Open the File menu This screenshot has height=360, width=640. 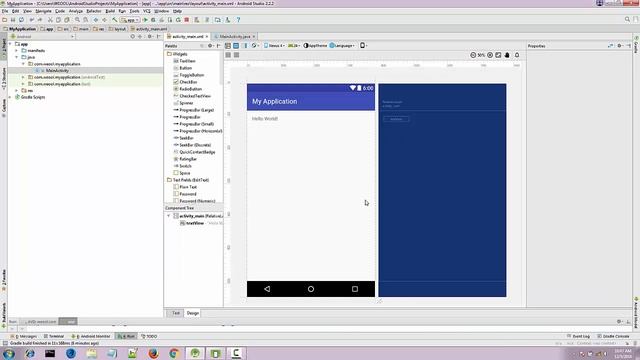5,11
